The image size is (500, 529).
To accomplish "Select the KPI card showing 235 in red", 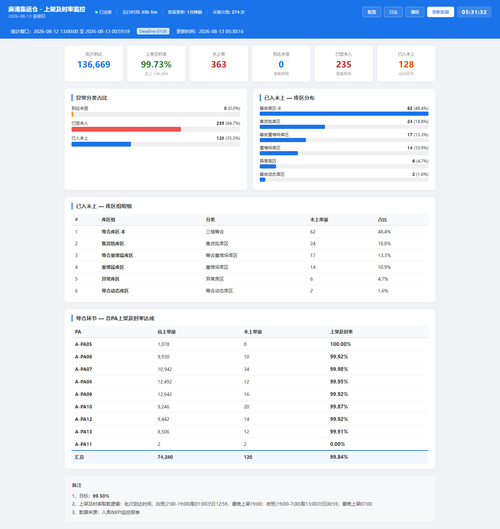I will [344, 64].
